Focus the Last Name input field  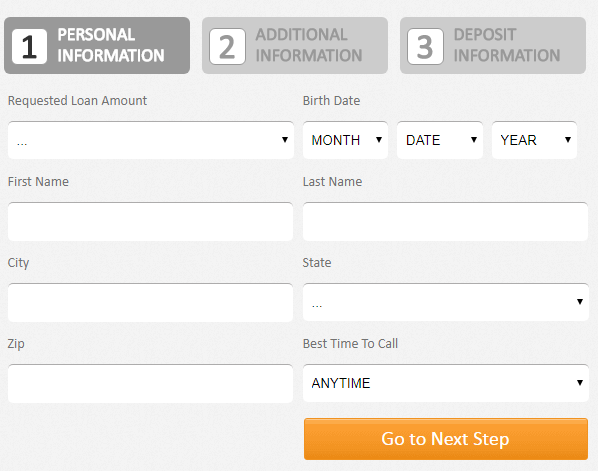point(445,222)
